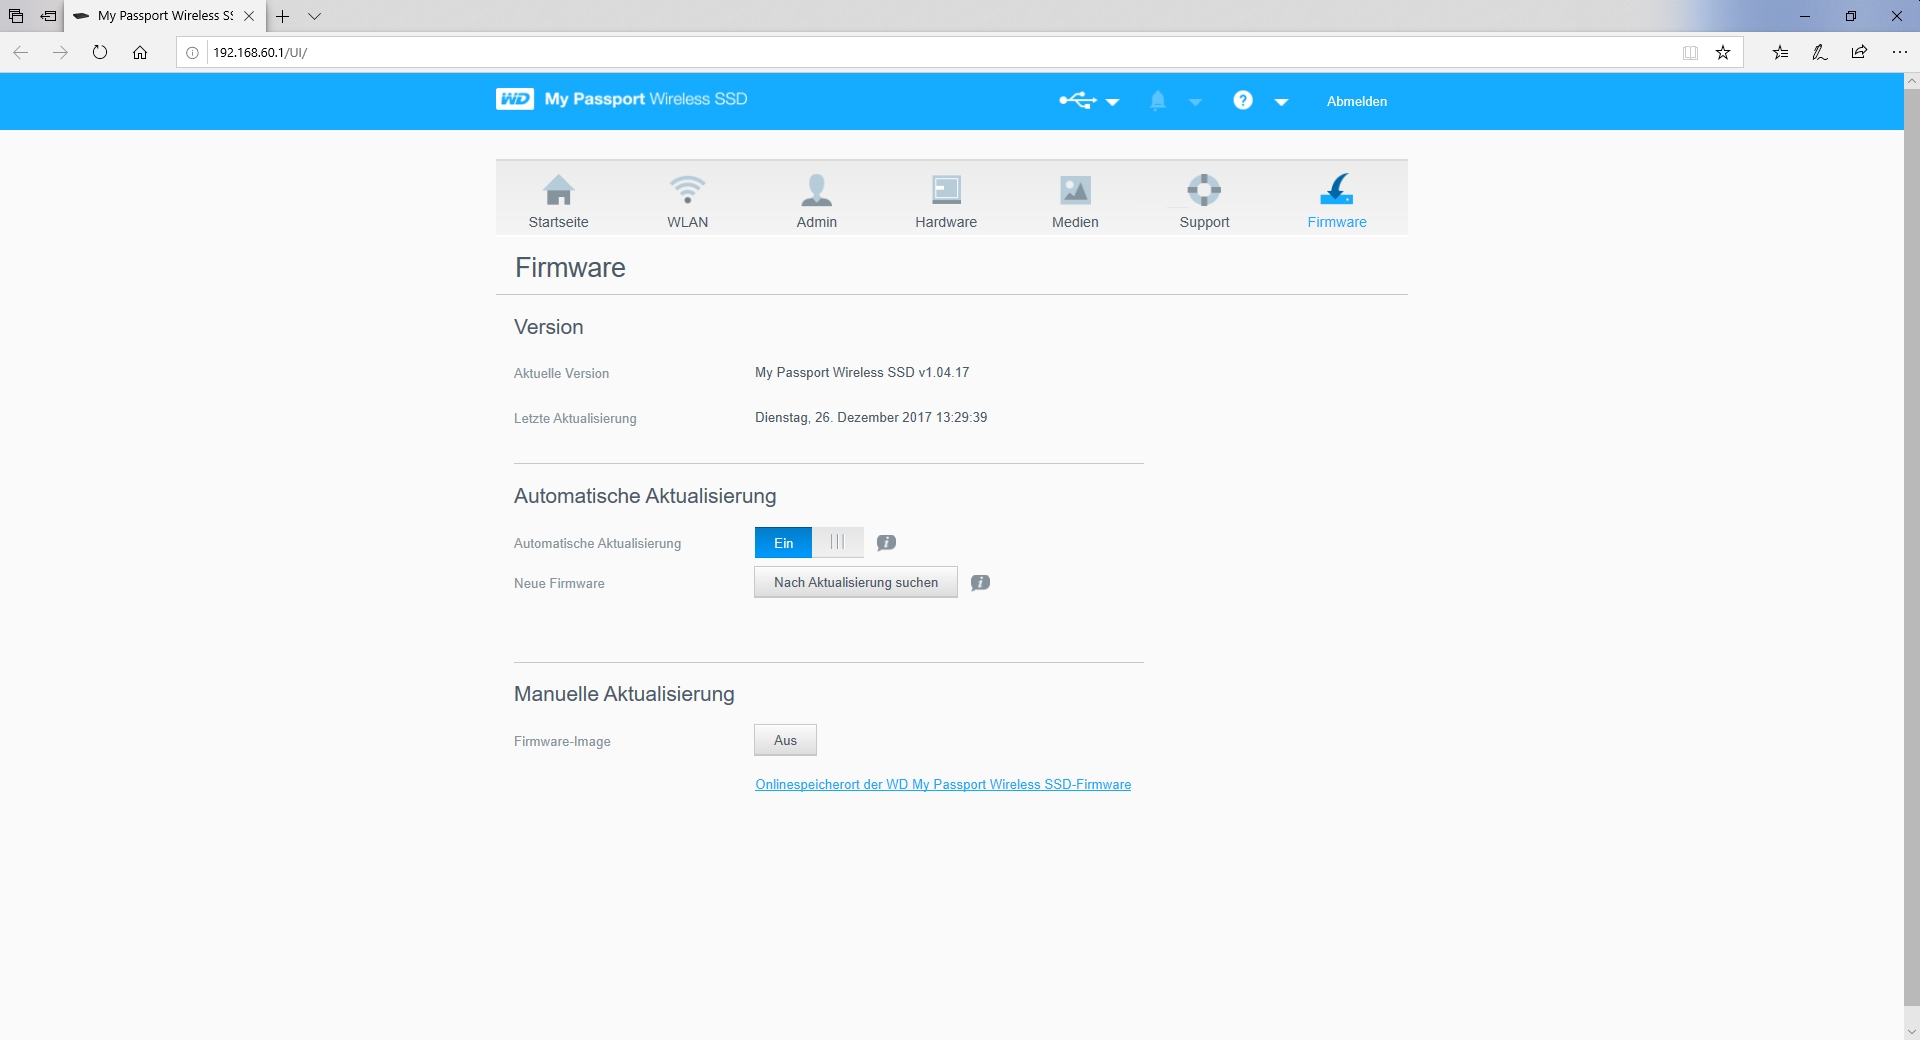Screen dimensions: 1920x1040
Task: Open the reading view icon
Action: coord(1690,53)
